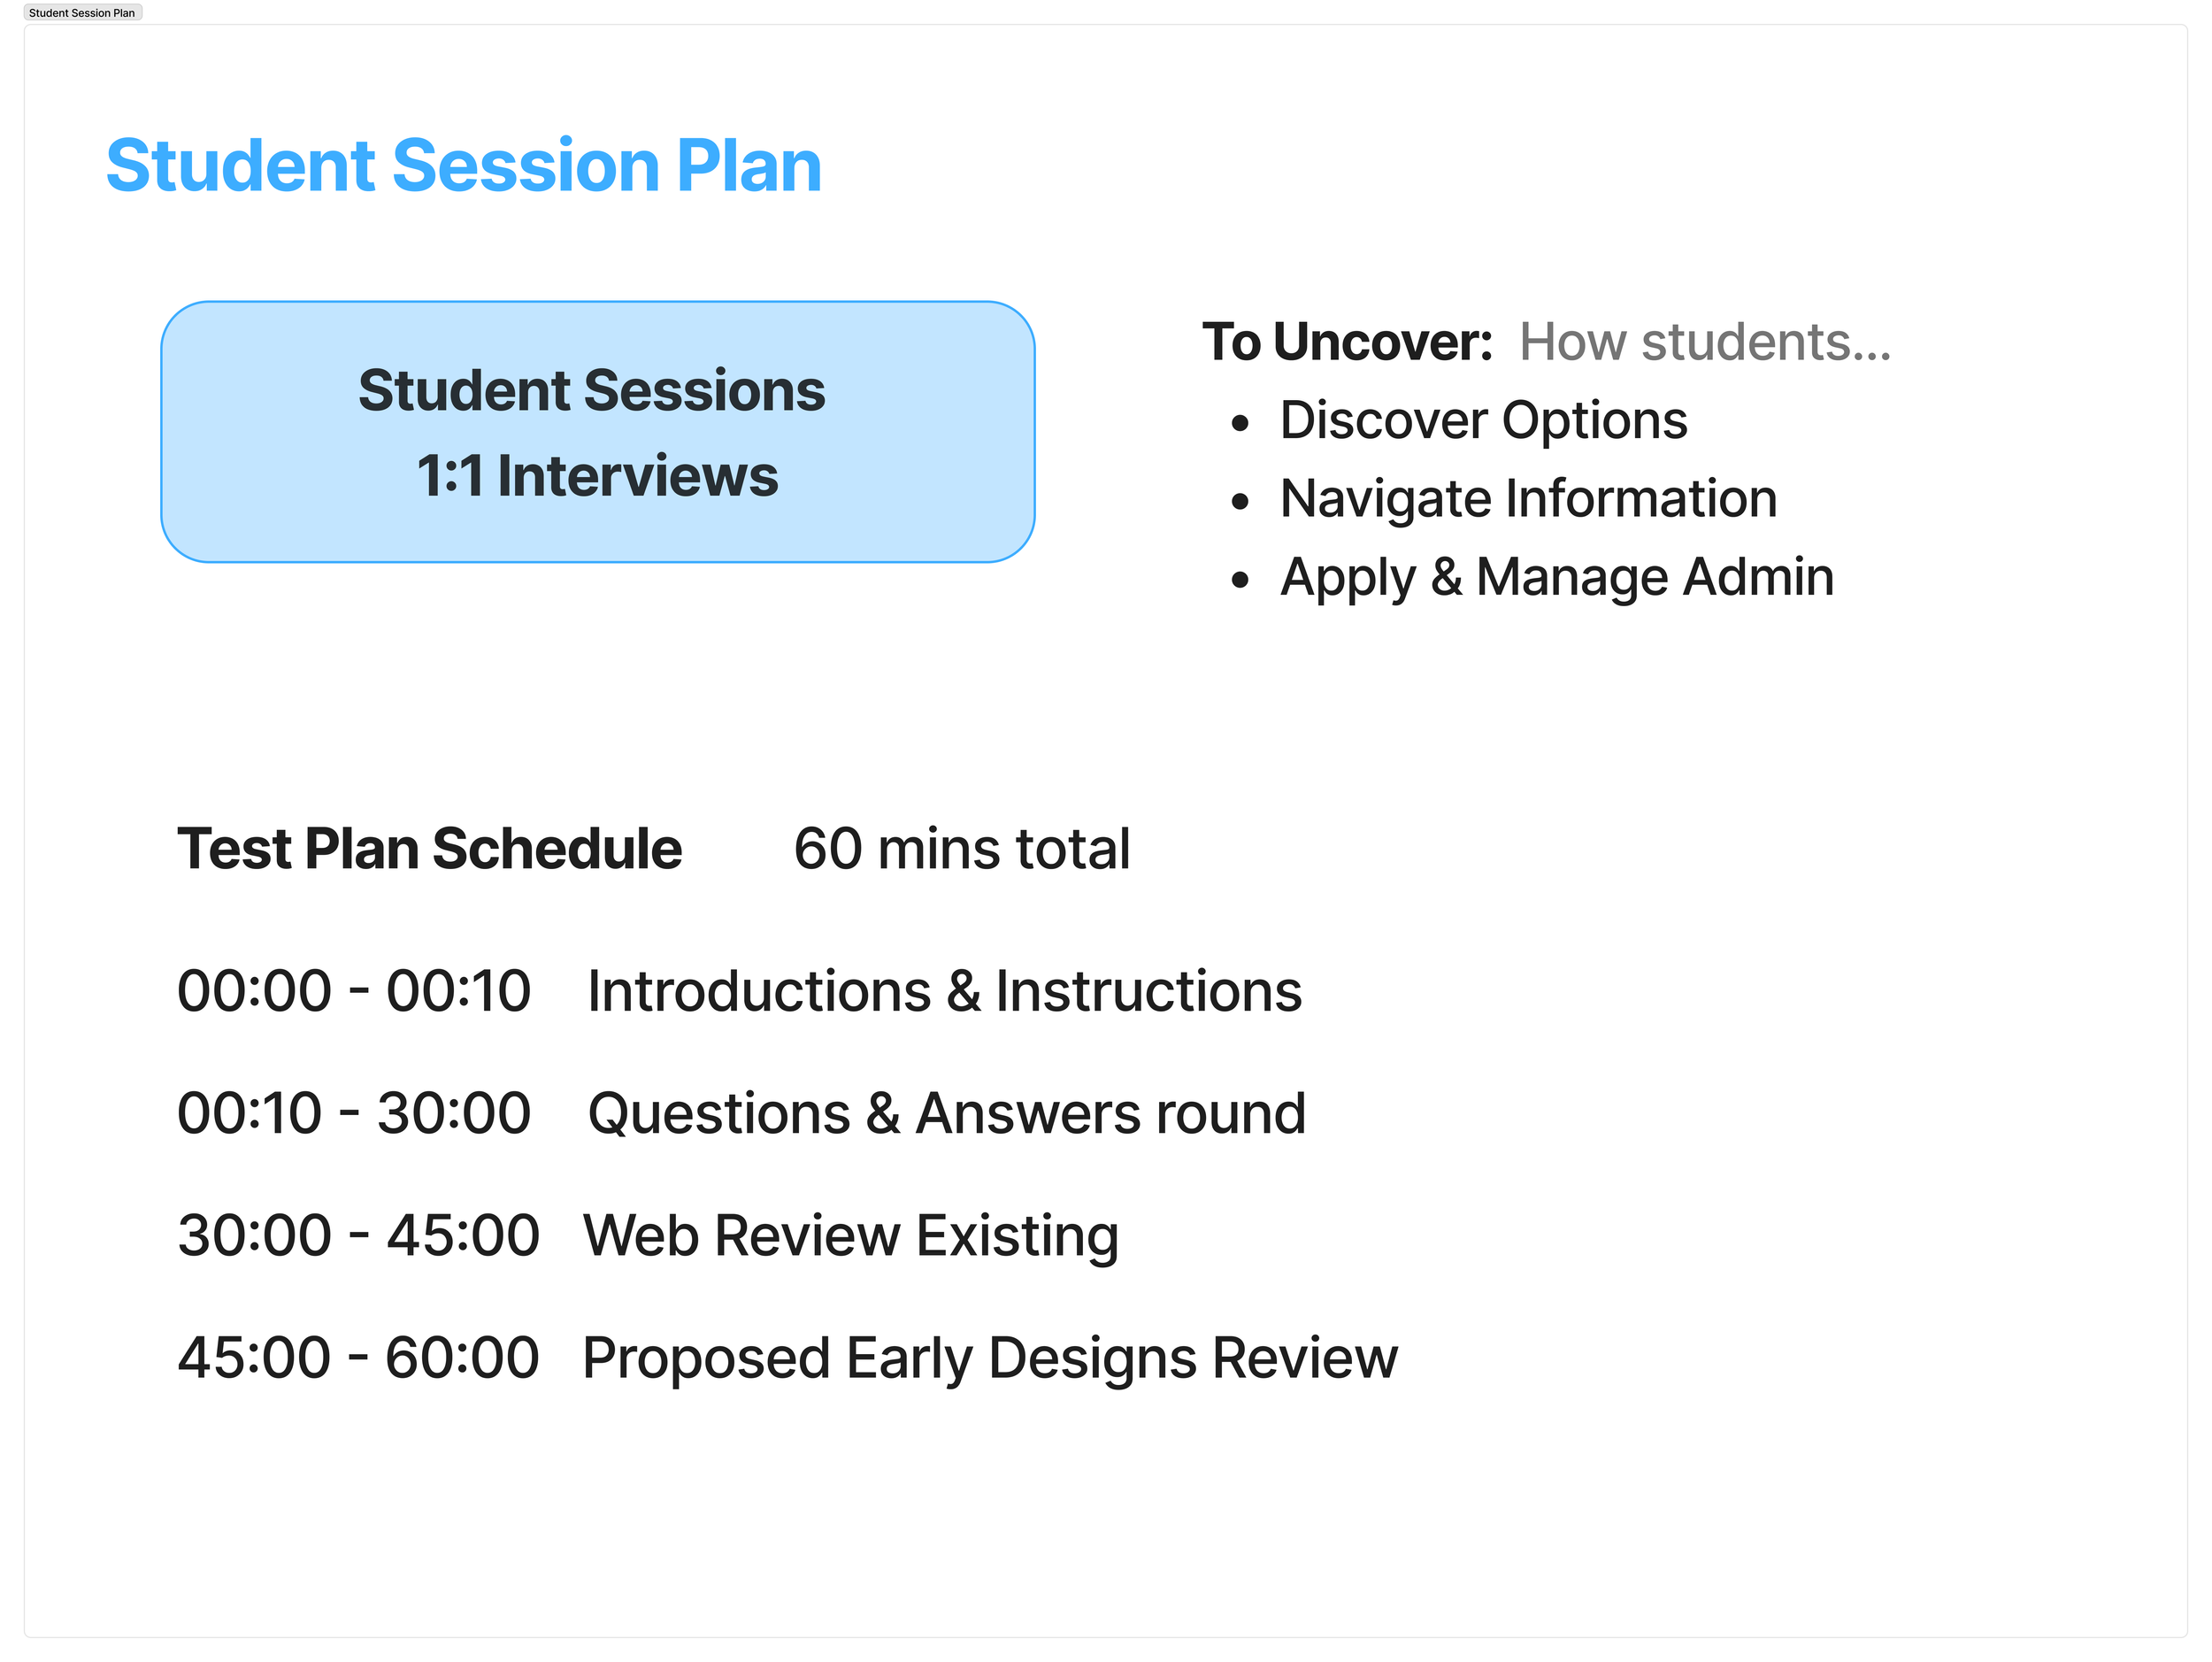Select the 00:10 - 30:00 time range
Viewport: 2212px width, 1662px height.
pos(354,1113)
